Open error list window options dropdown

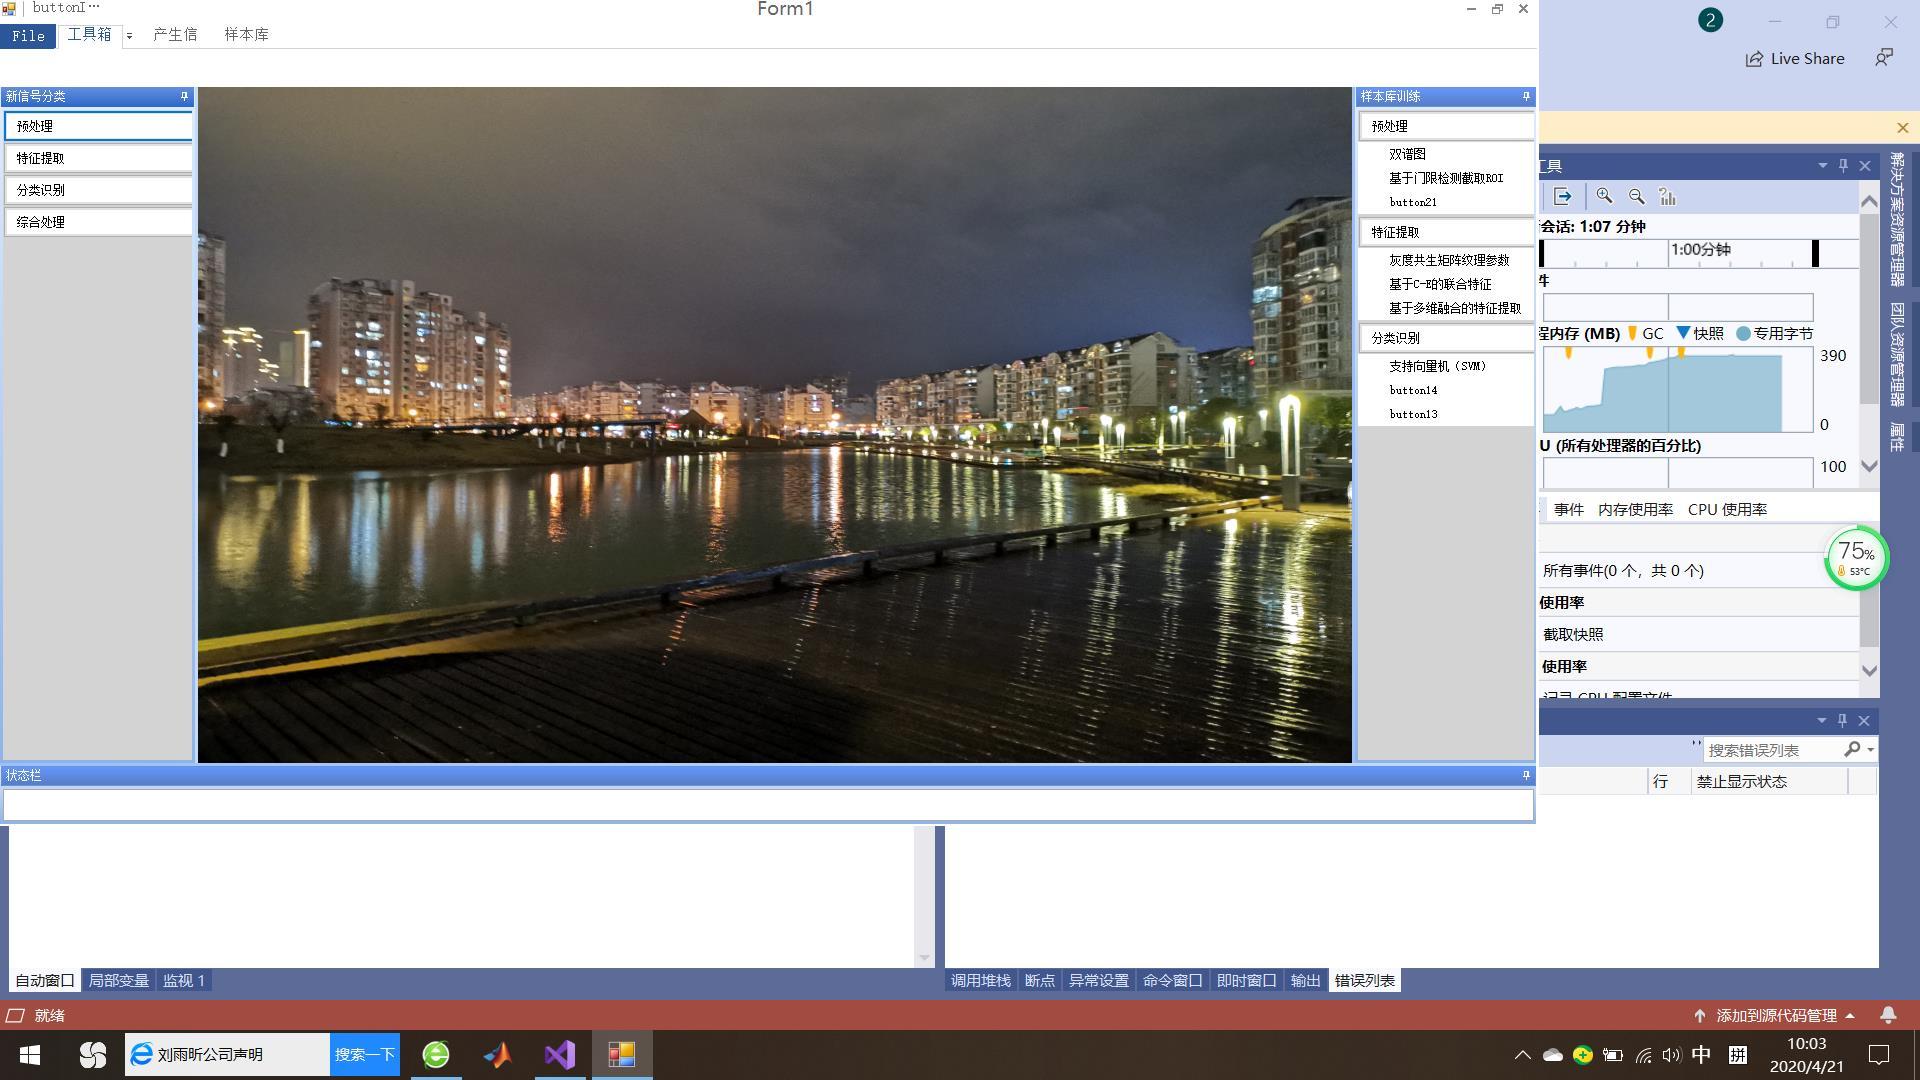[1821, 720]
